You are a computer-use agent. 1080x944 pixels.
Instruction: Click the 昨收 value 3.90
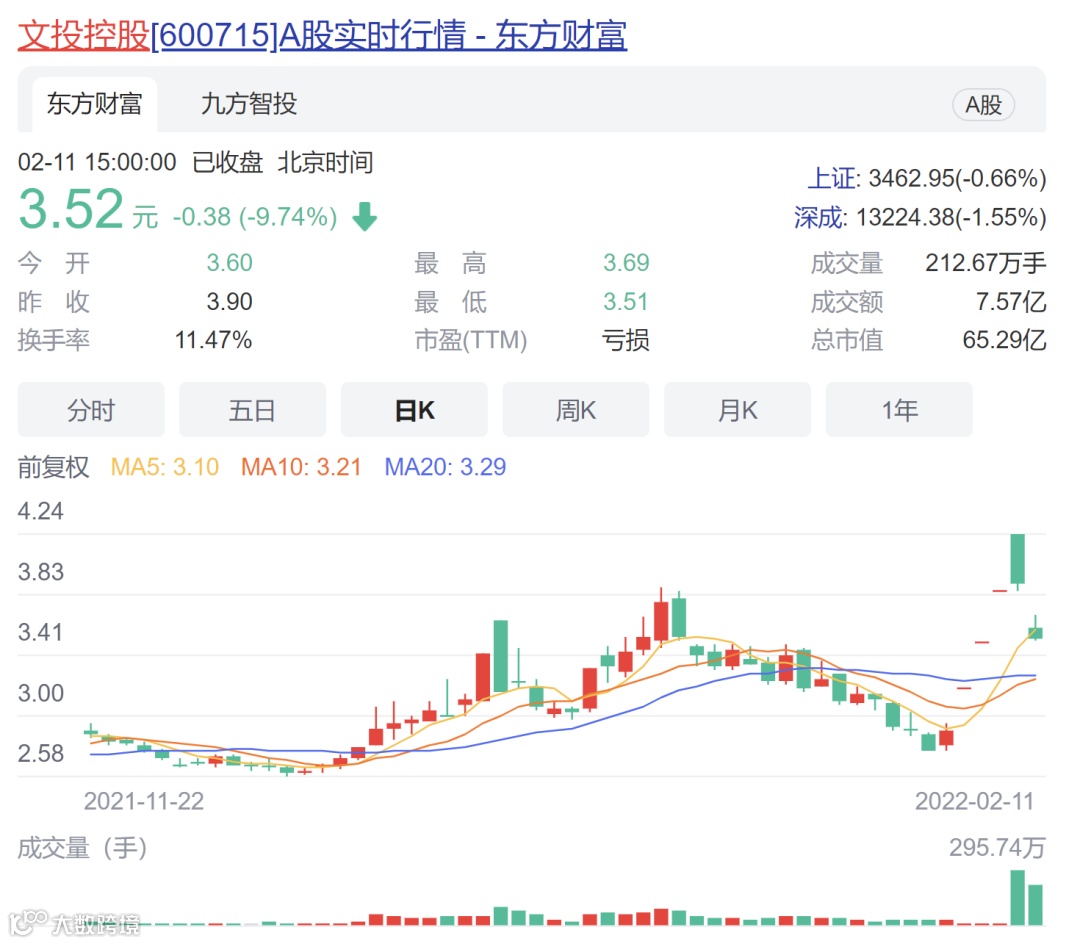pos(229,301)
